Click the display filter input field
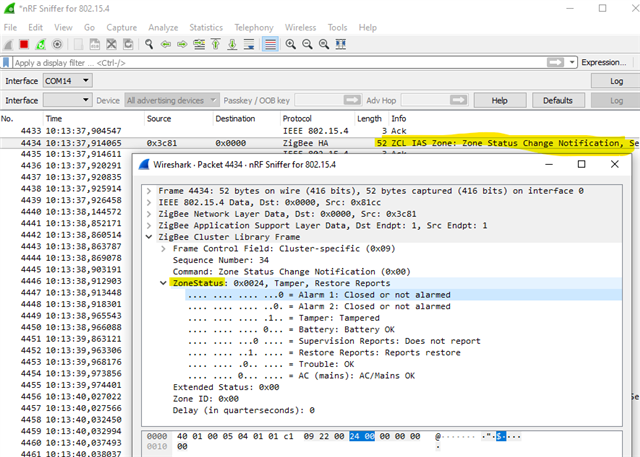 click(279, 62)
